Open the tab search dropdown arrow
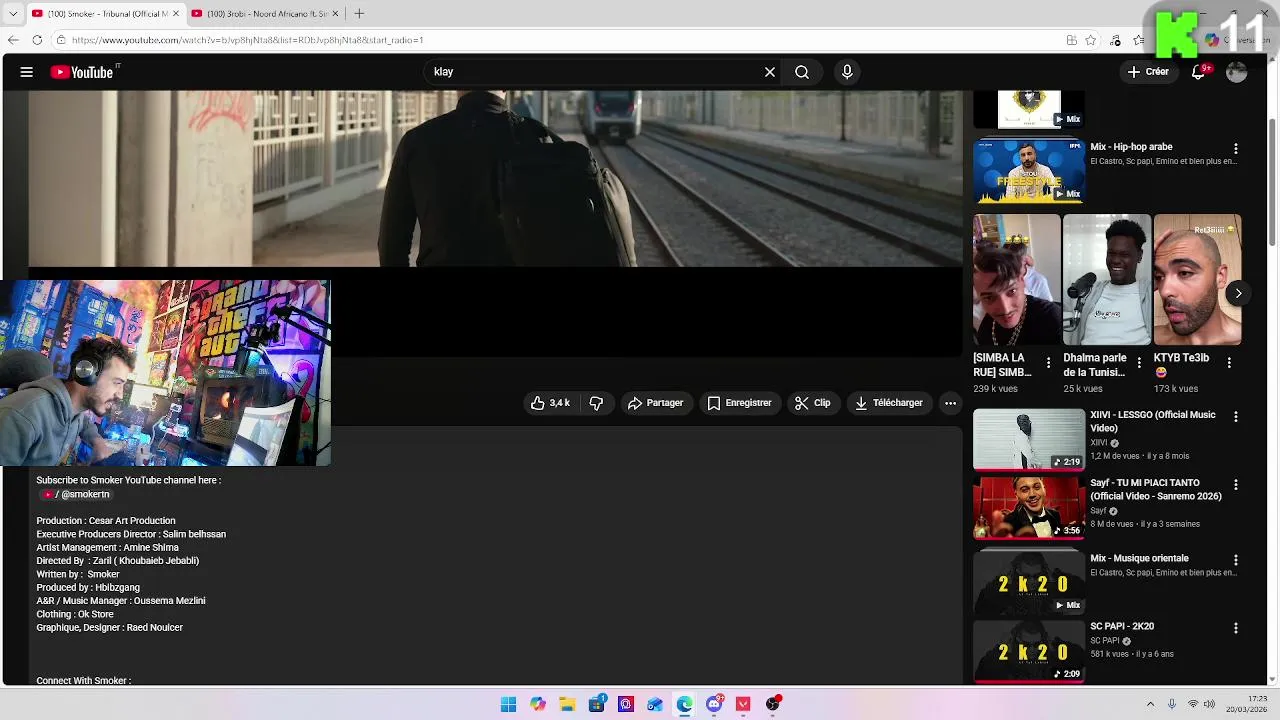This screenshot has width=1280, height=720. click(x=13, y=14)
